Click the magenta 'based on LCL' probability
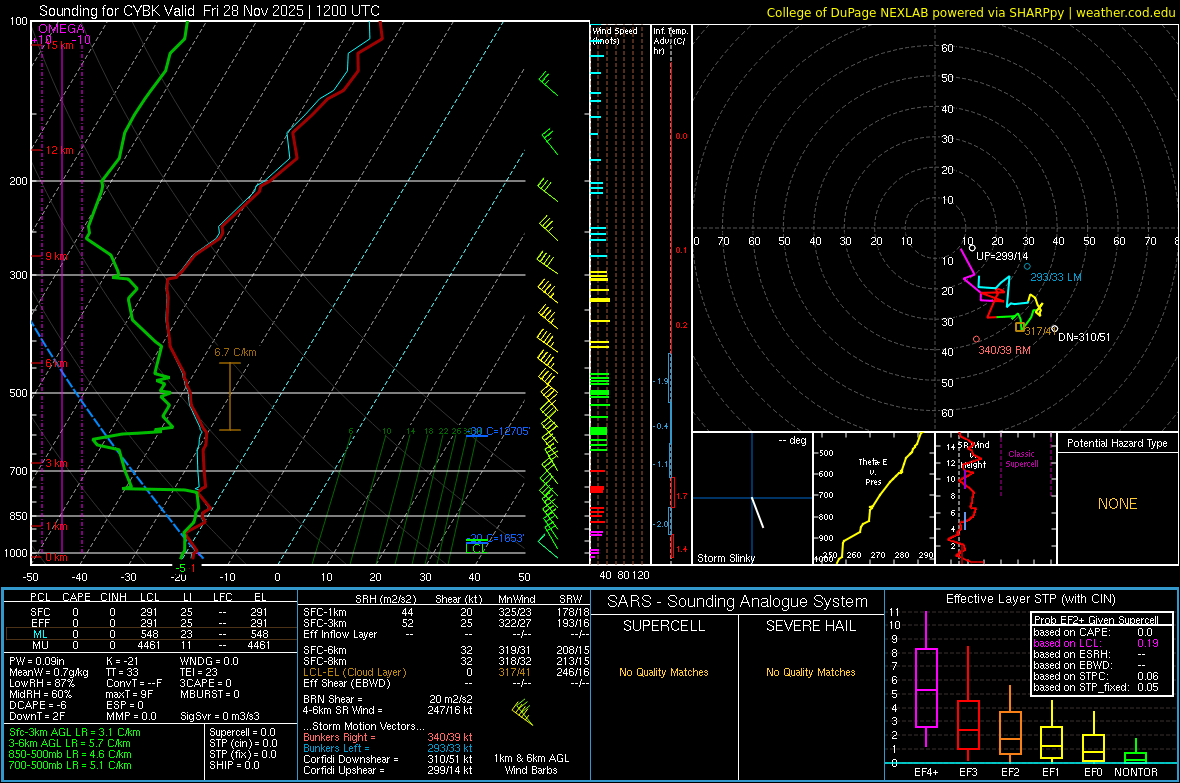 click(x=1096, y=643)
